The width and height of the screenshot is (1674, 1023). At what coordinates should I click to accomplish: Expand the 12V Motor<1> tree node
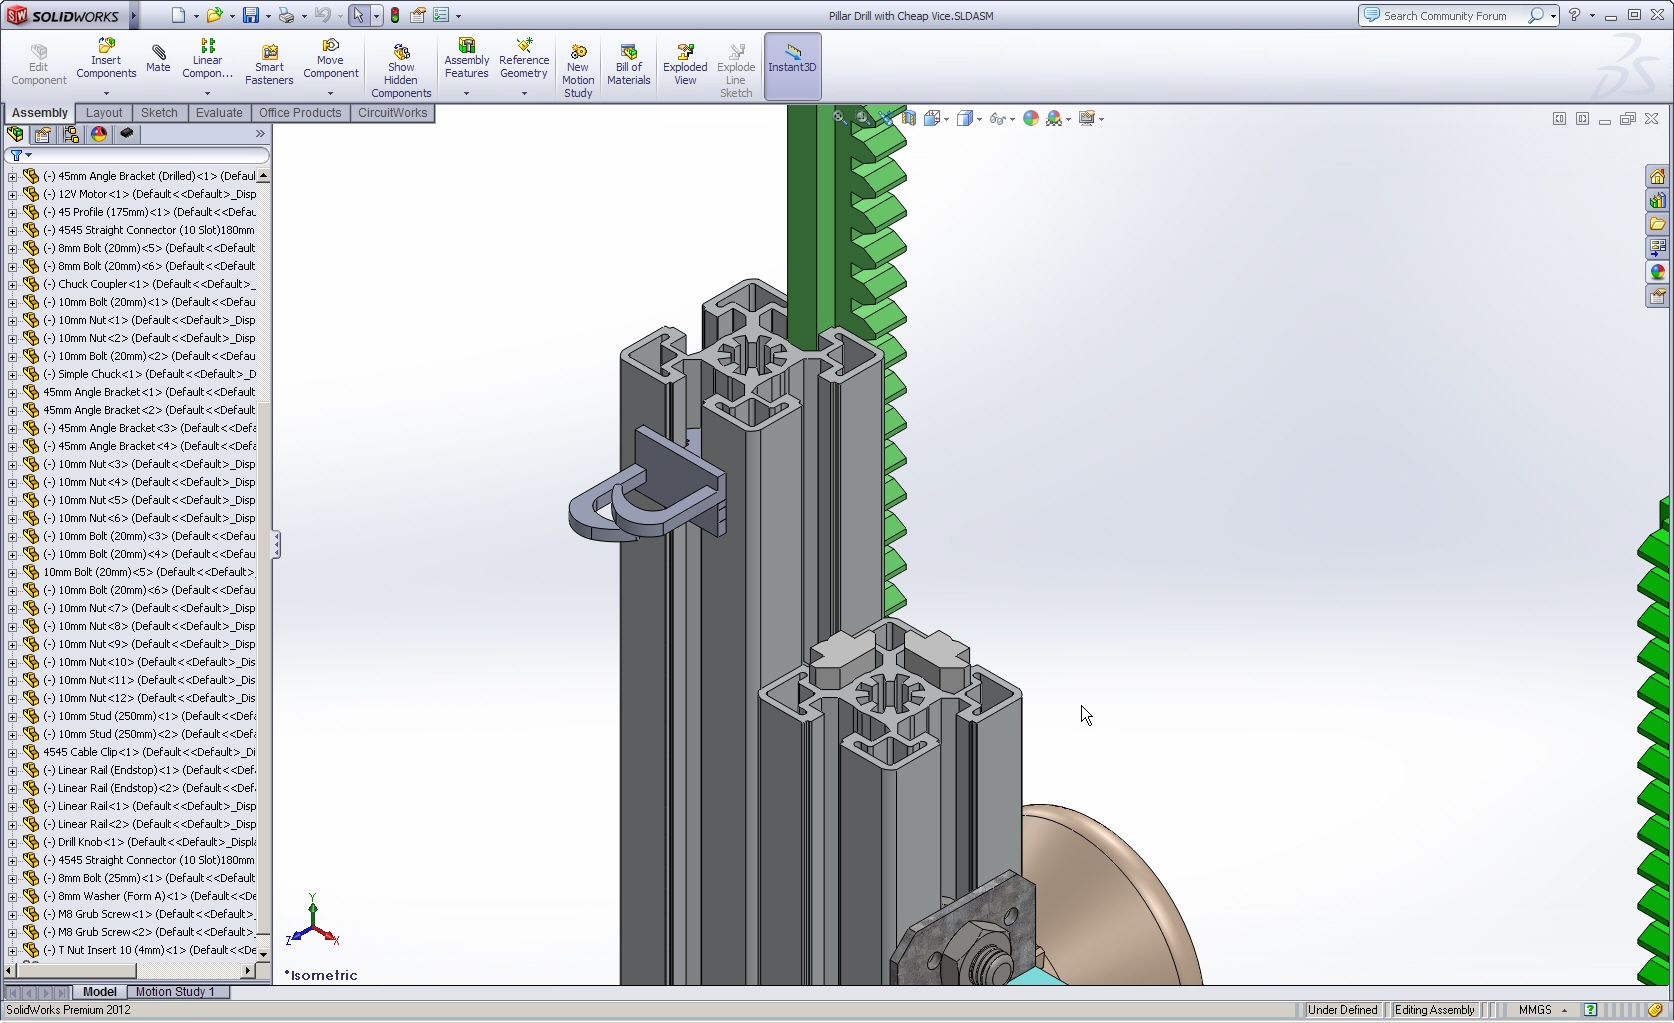coord(12,194)
